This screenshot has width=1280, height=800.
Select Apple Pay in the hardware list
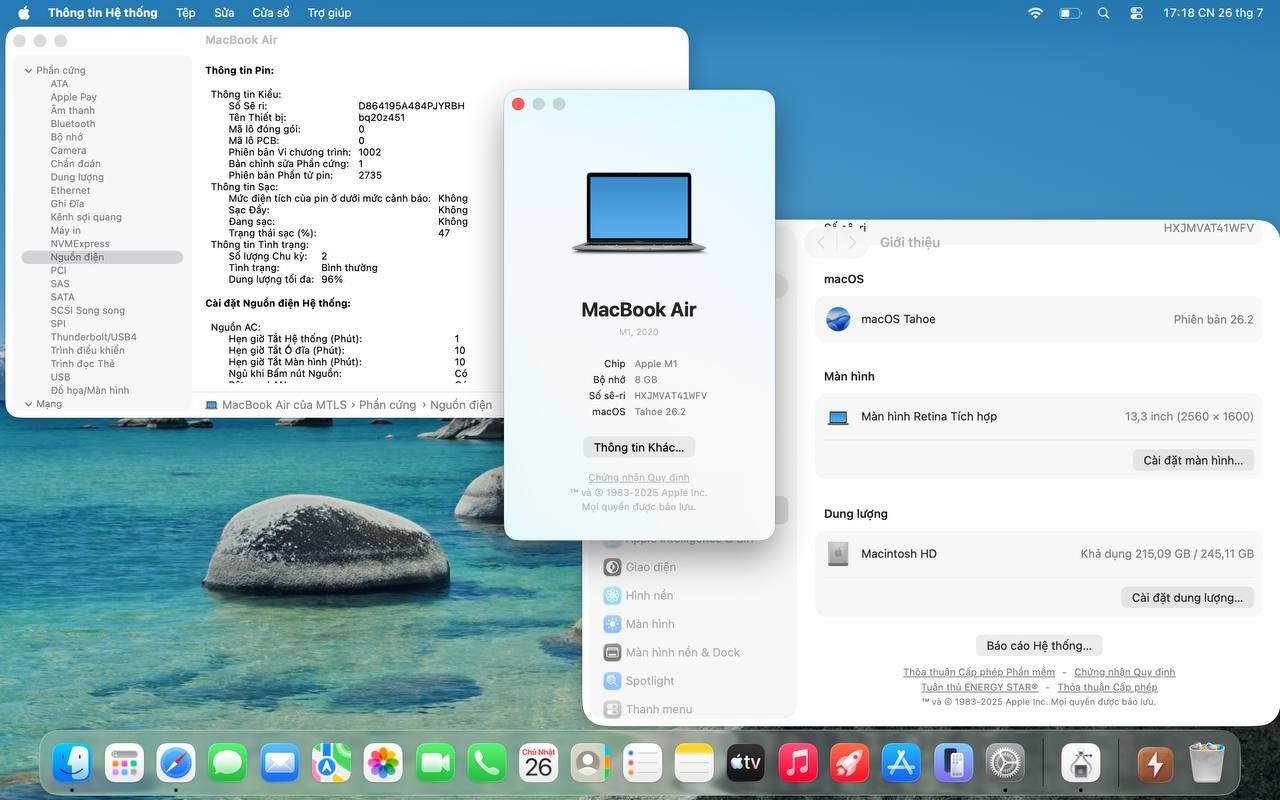74,97
